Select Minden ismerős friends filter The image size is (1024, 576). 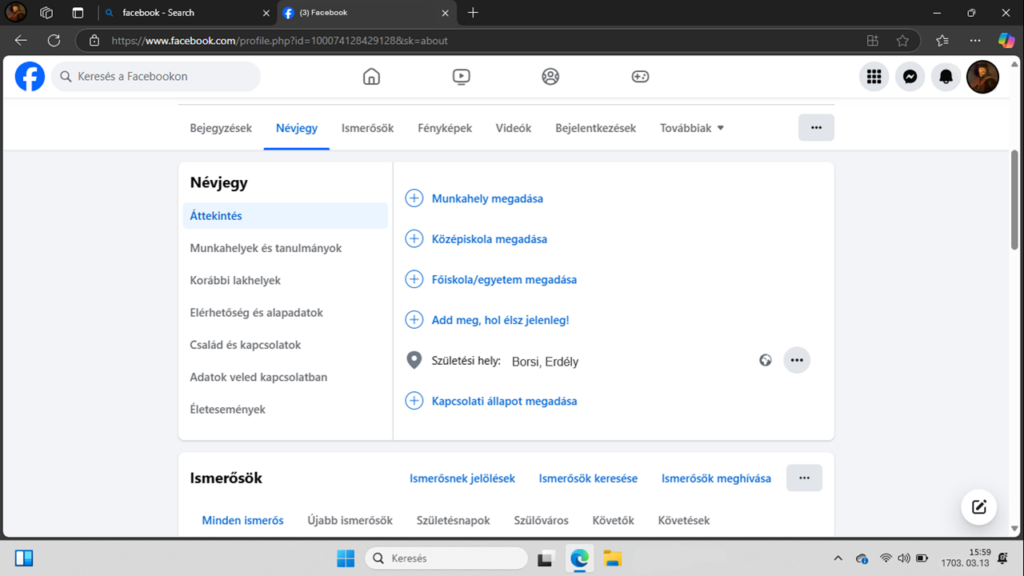(242, 520)
